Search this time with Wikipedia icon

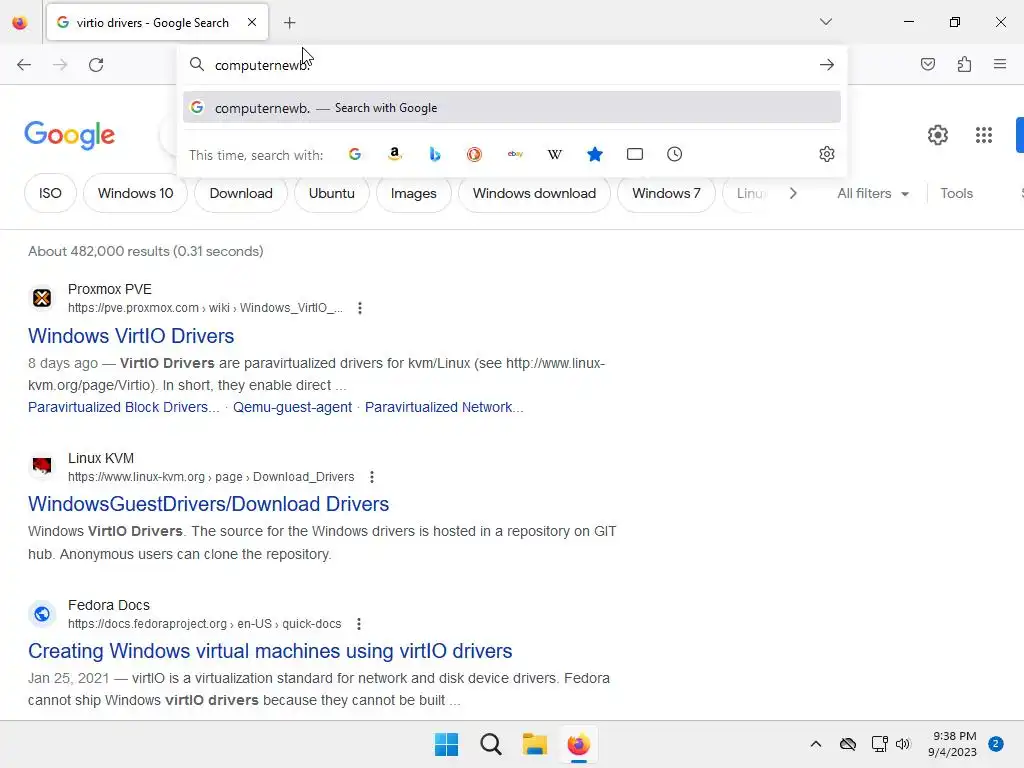coord(554,154)
